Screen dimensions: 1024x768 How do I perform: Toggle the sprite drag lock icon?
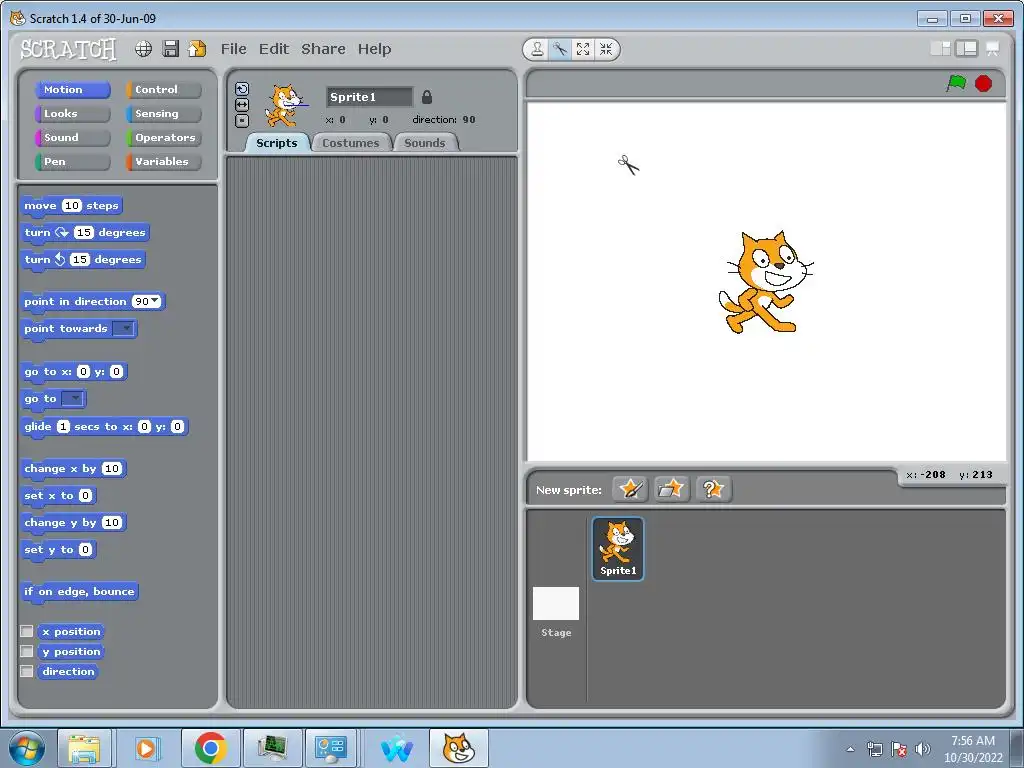click(x=427, y=97)
